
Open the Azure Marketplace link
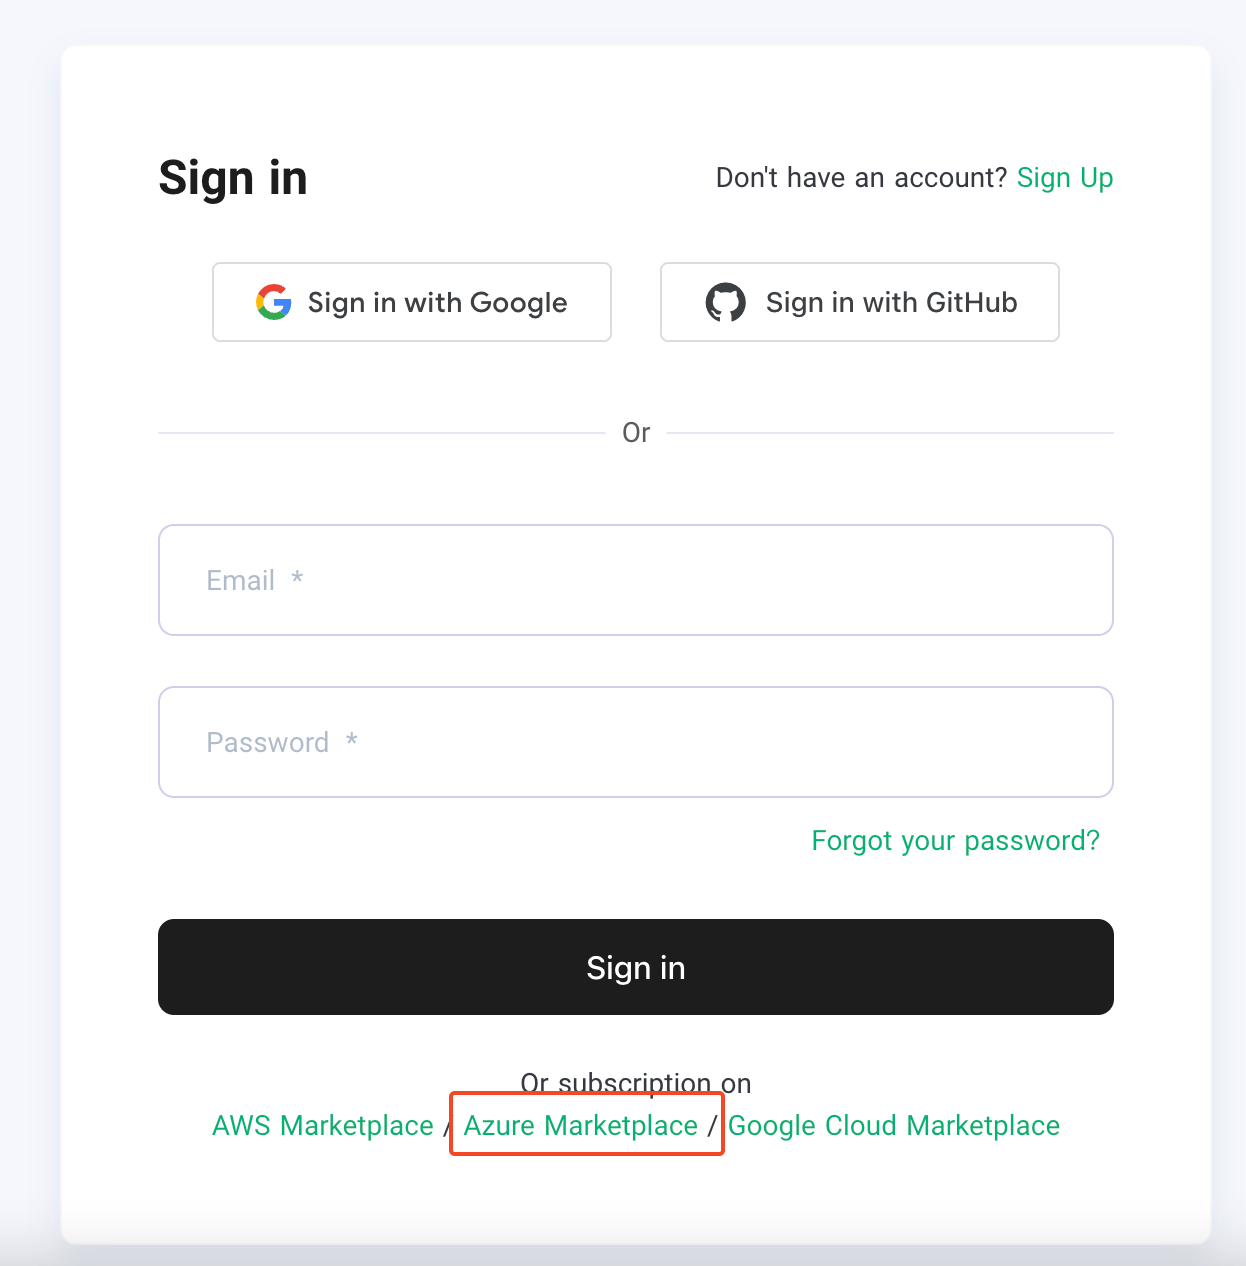(x=581, y=1126)
